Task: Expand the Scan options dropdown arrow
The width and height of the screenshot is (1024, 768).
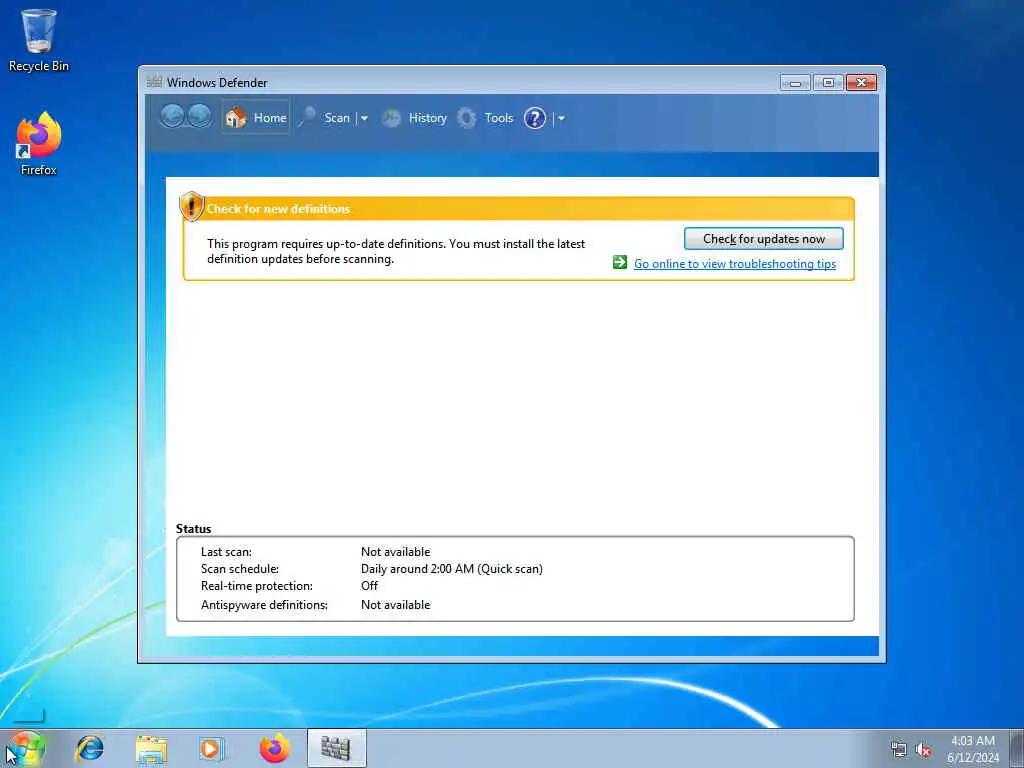Action: [364, 118]
